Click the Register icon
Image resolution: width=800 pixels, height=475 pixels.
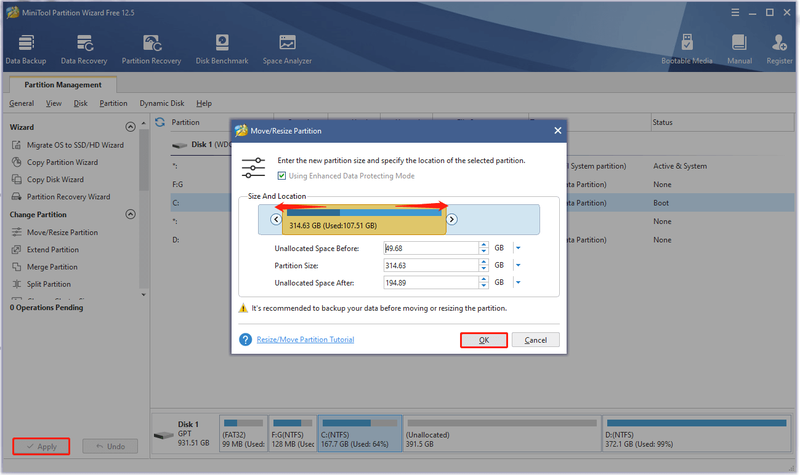coord(779,49)
